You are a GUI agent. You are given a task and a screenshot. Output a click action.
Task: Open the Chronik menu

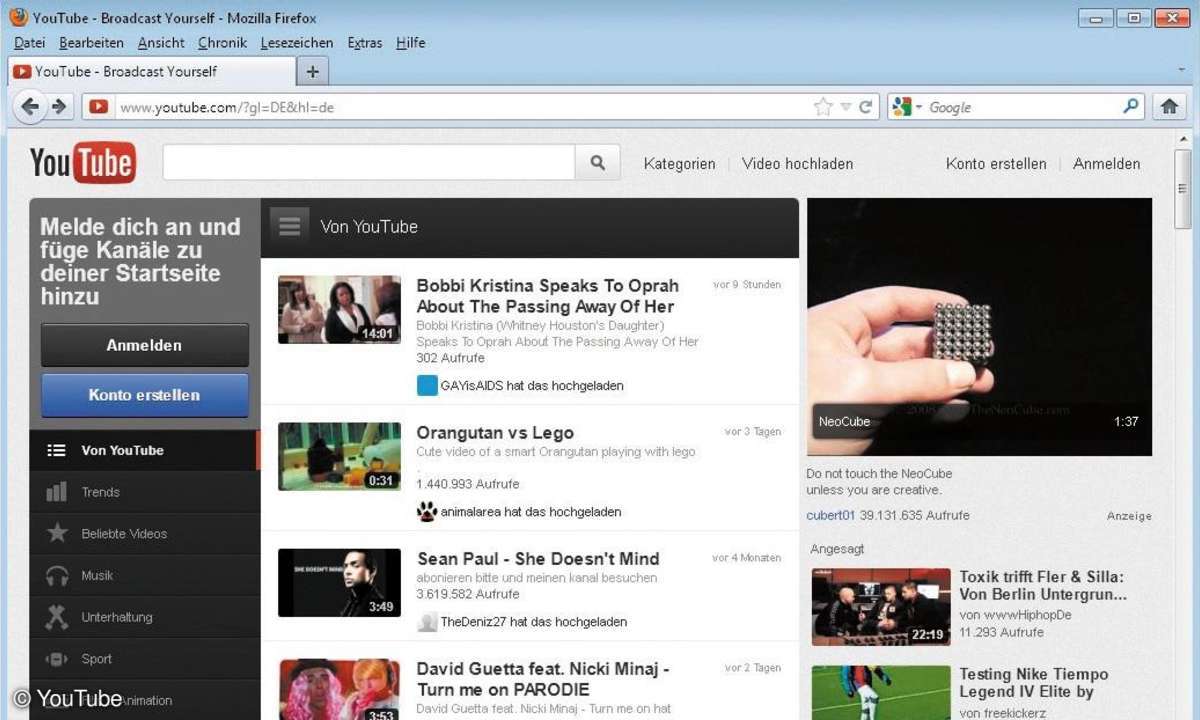point(222,43)
